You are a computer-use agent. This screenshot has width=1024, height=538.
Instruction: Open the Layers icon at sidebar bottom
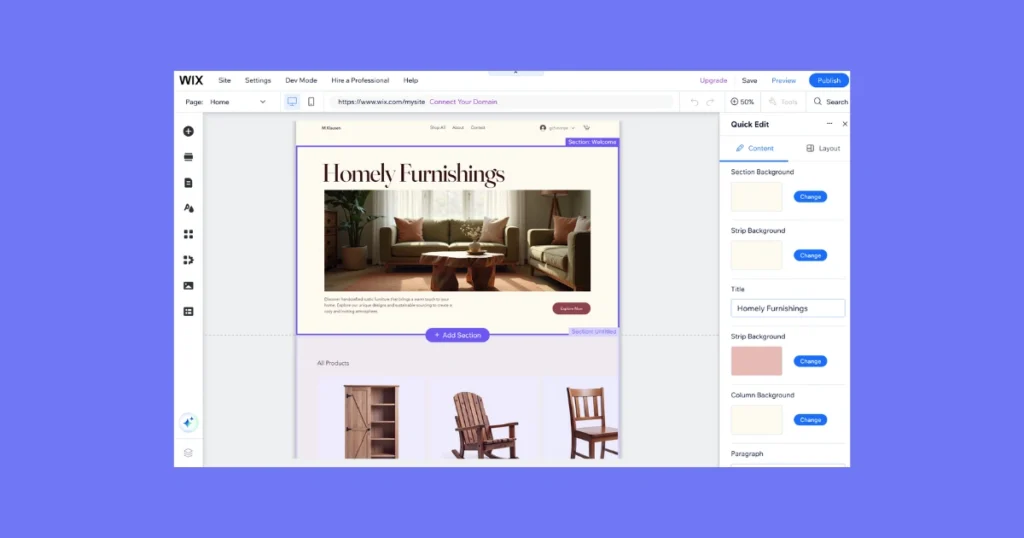click(188, 453)
